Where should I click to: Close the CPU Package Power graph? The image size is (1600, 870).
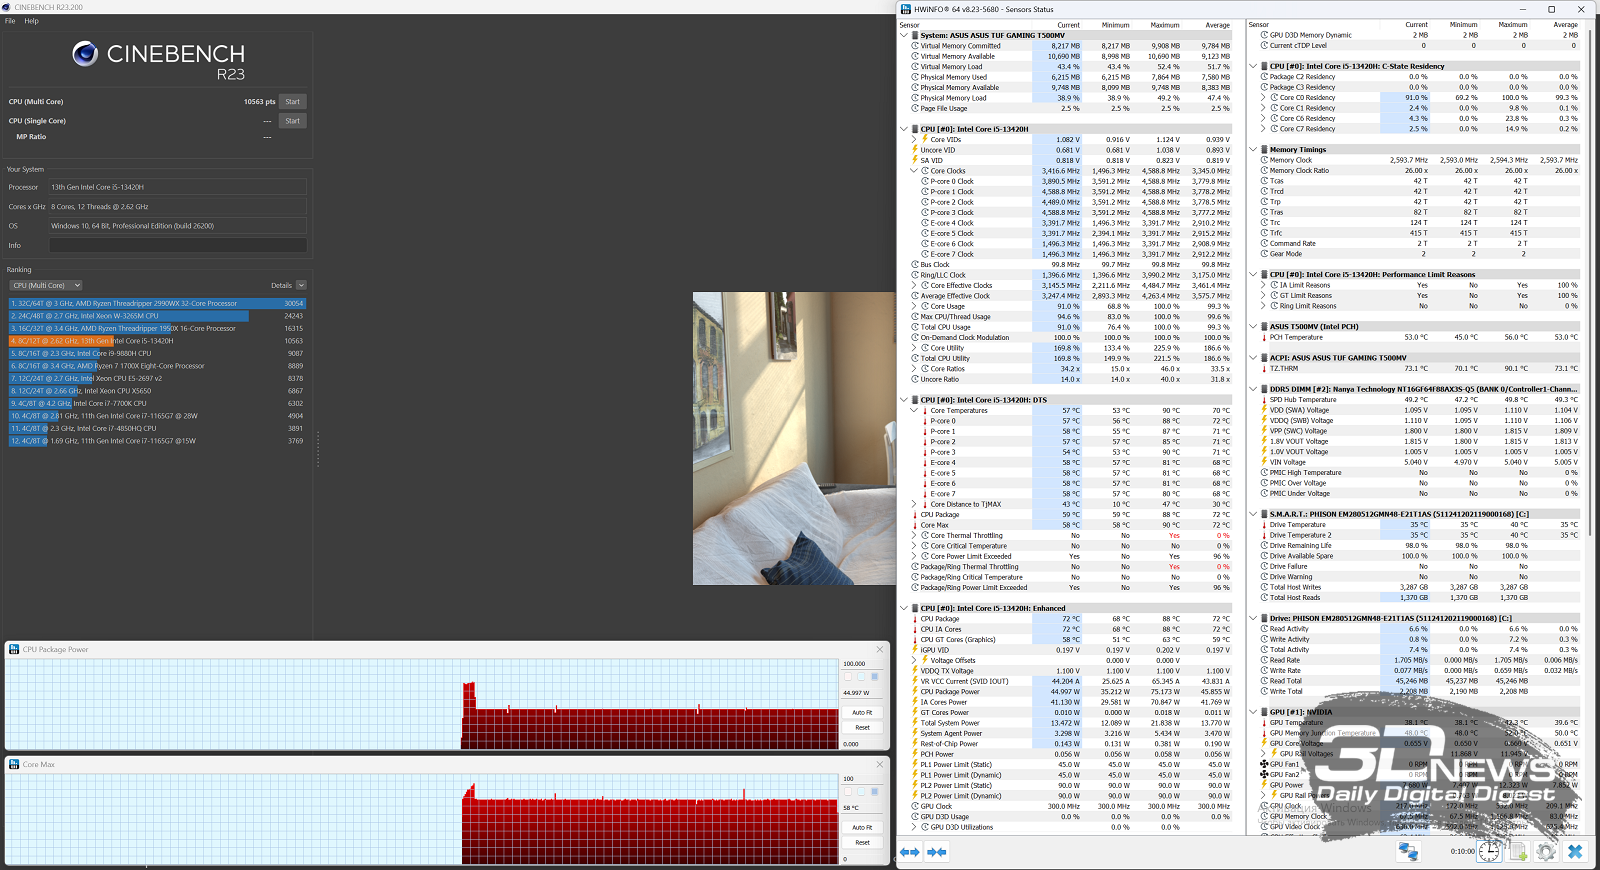pos(880,650)
